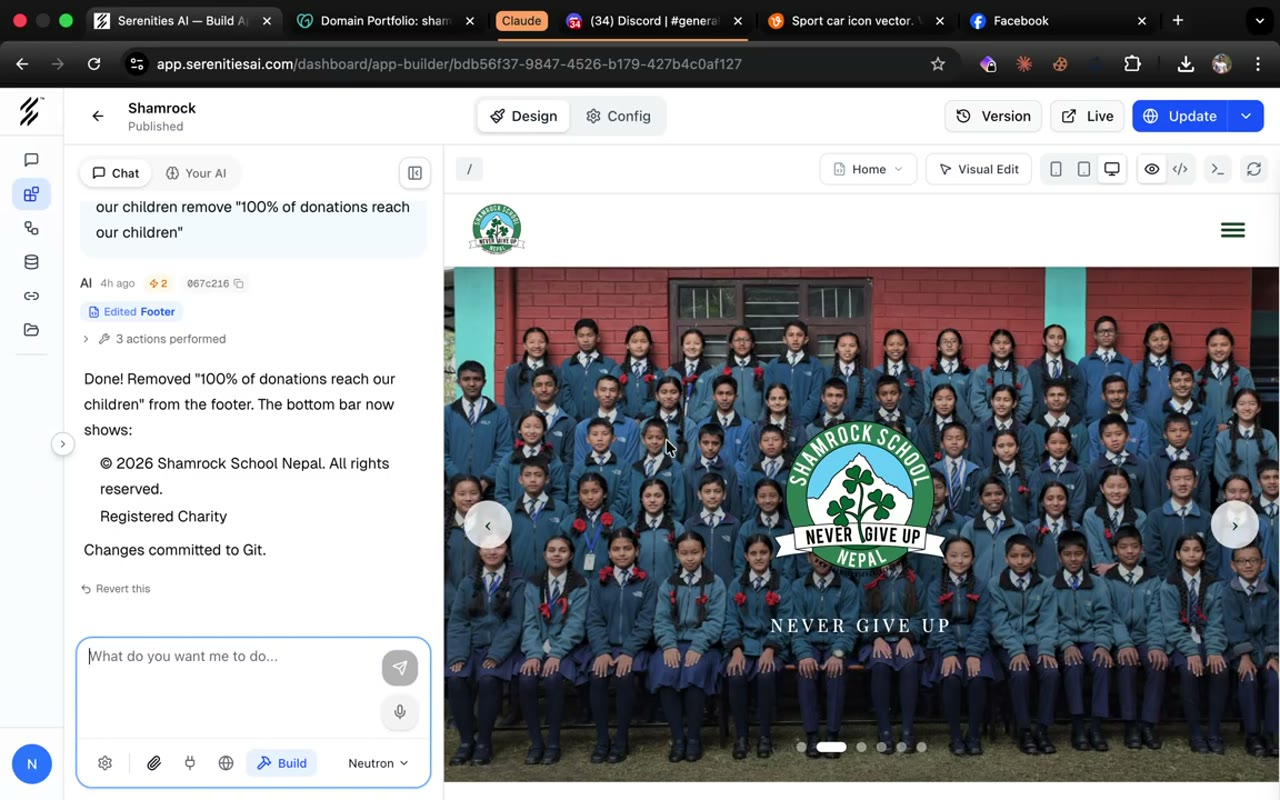
Task: Click the N user avatar
Action: [x=32, y=764]
